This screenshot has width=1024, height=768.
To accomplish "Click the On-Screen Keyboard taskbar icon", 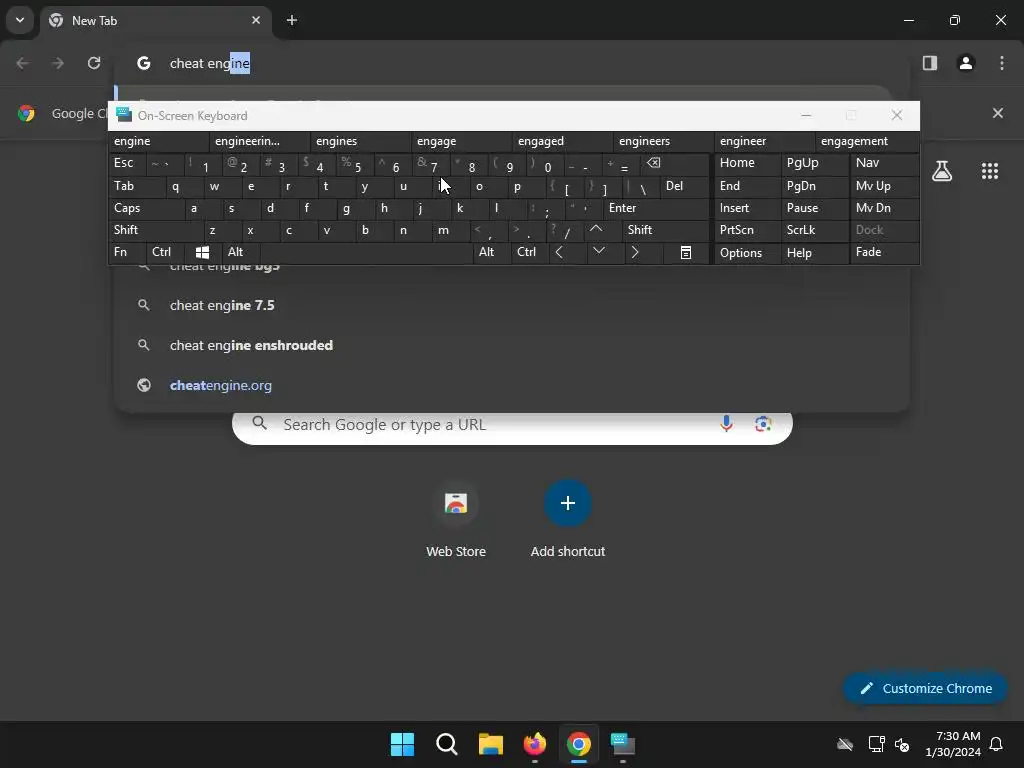I will point(623,744).
